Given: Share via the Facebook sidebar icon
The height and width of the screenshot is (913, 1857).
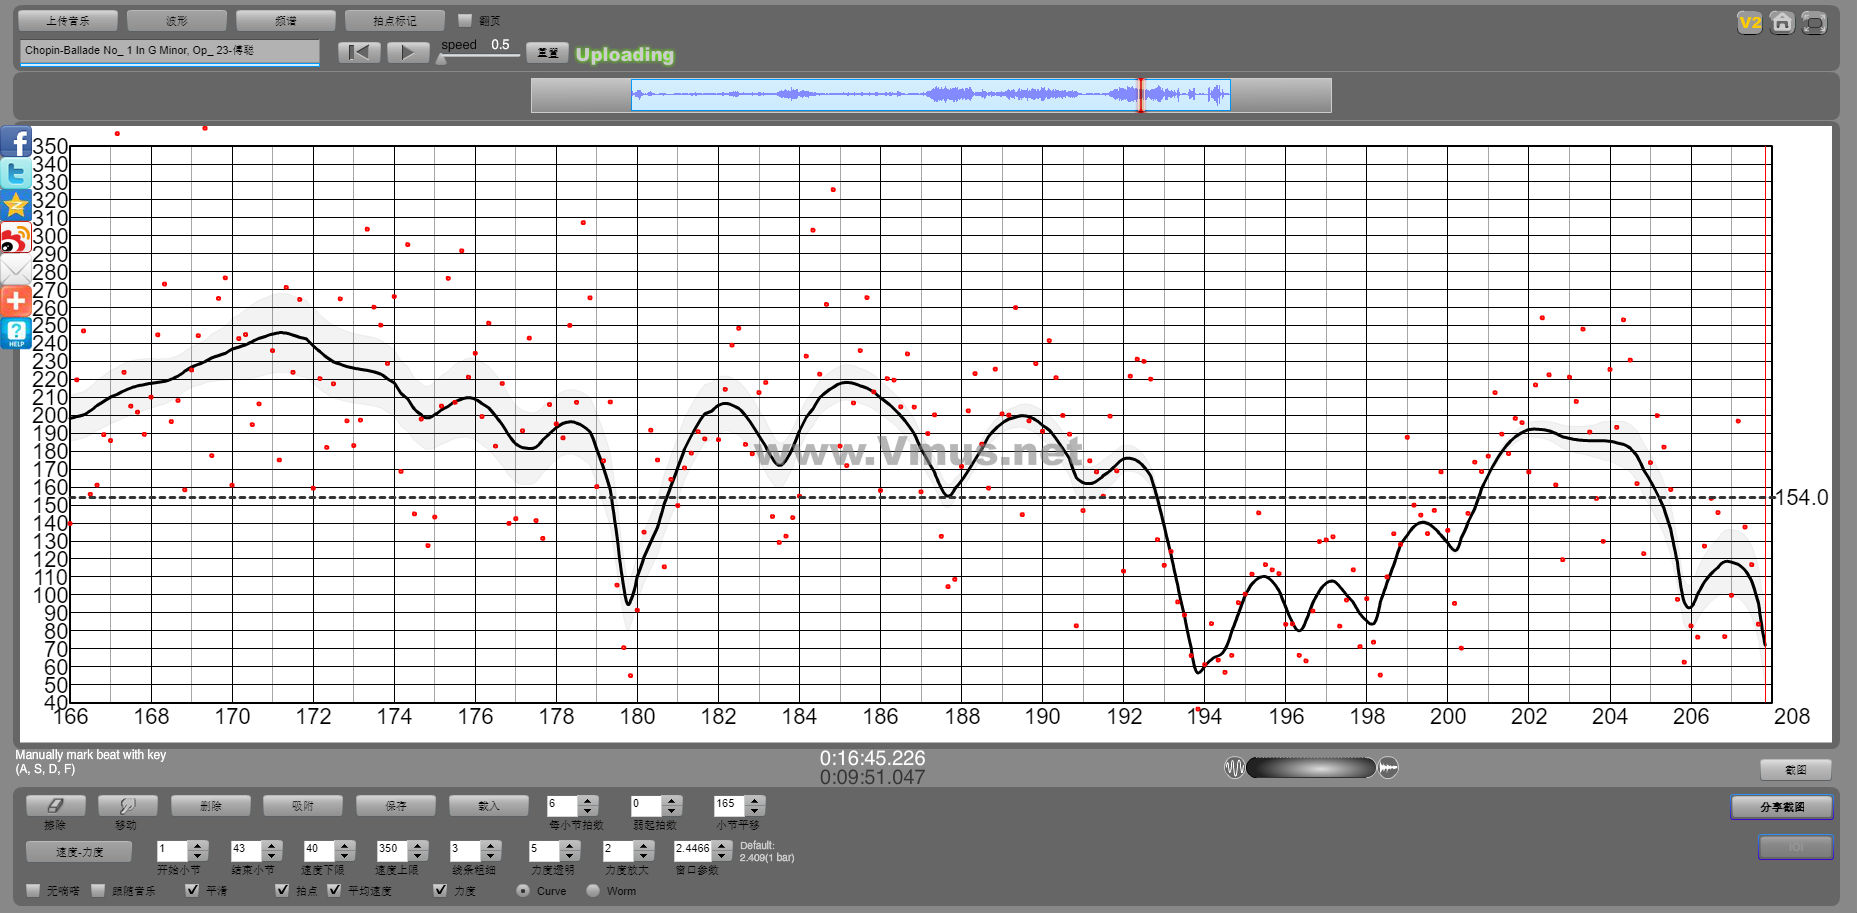Looking at the screenshot, I should pyautogui.click(x=16, y=142).
